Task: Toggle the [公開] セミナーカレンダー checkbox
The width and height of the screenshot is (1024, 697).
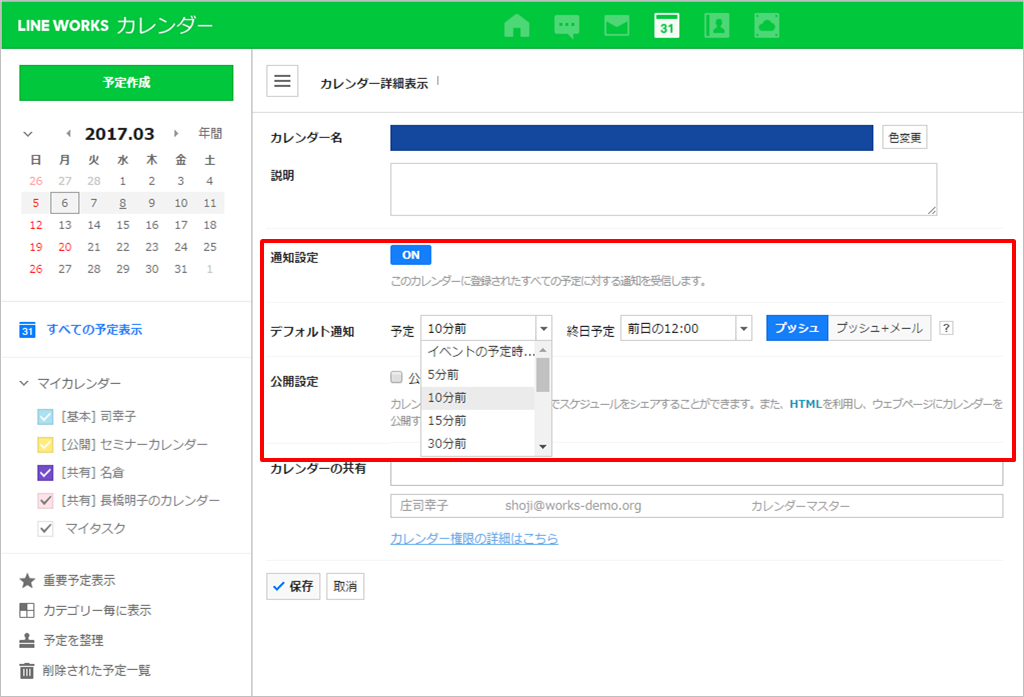Action: point(45,445)
